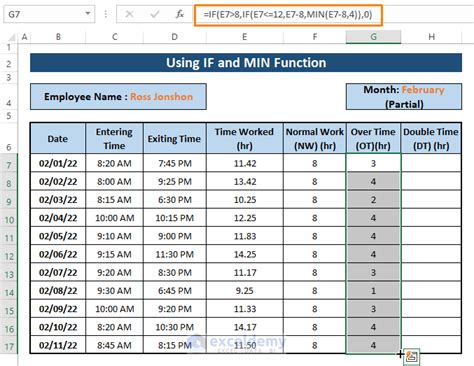Click the Cancel X icon in formula bar

[x=129, y=14]
